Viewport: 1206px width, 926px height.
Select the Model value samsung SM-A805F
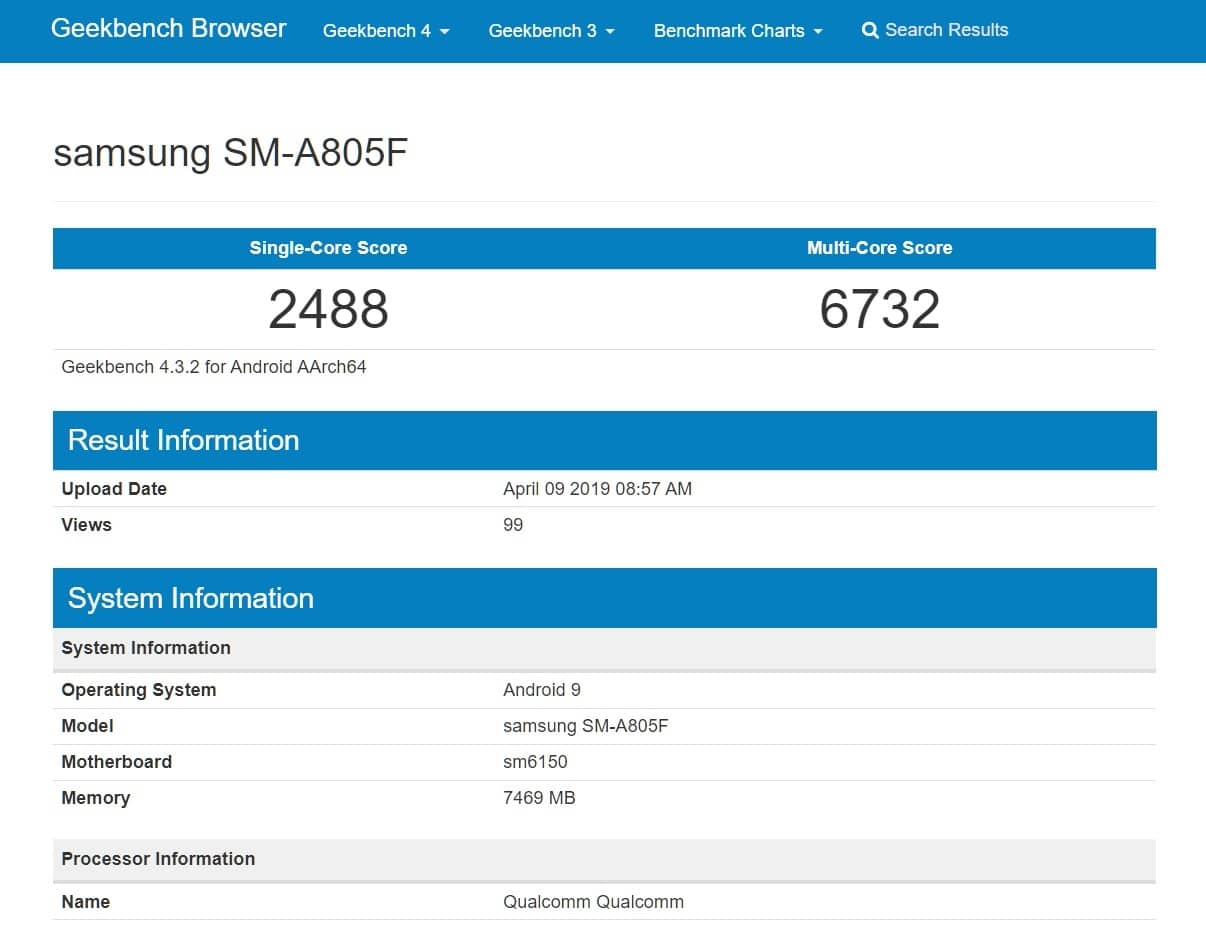(585, 726)
